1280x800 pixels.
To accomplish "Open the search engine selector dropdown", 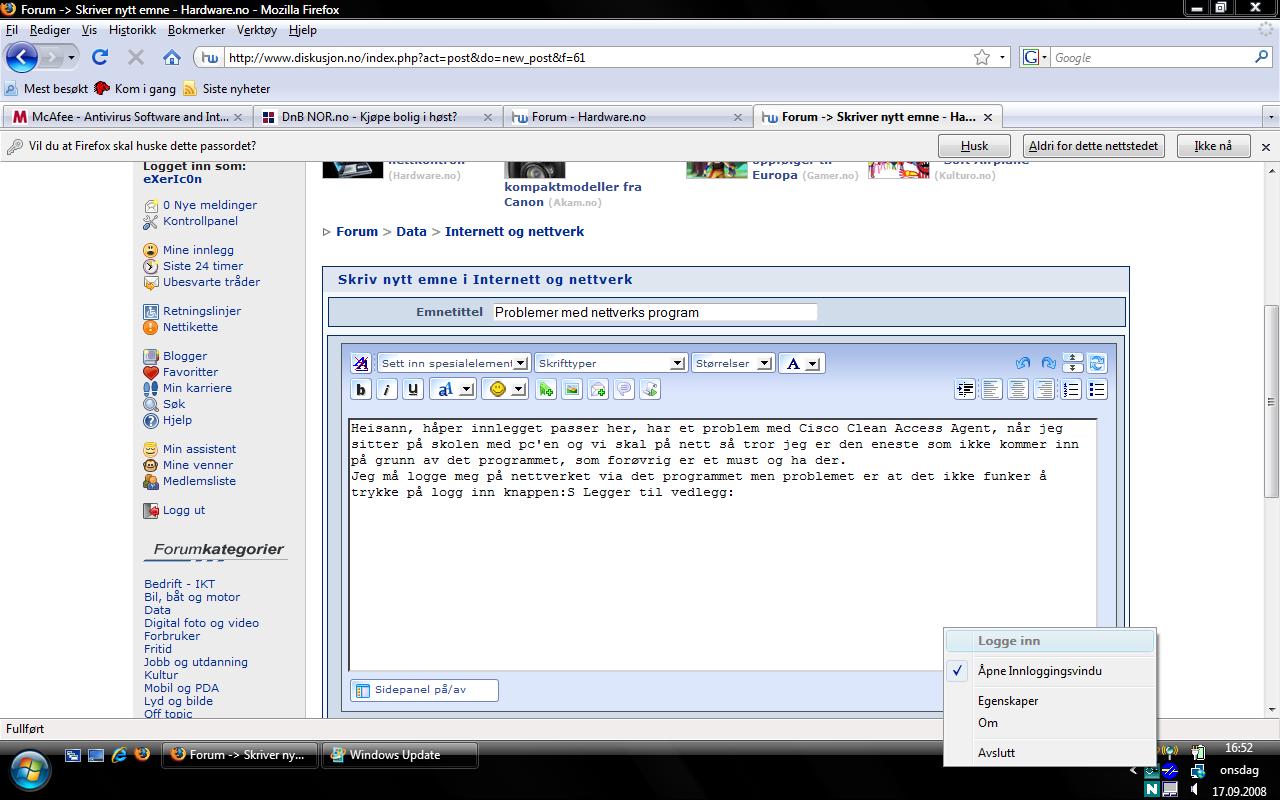I will (1036, 57).
